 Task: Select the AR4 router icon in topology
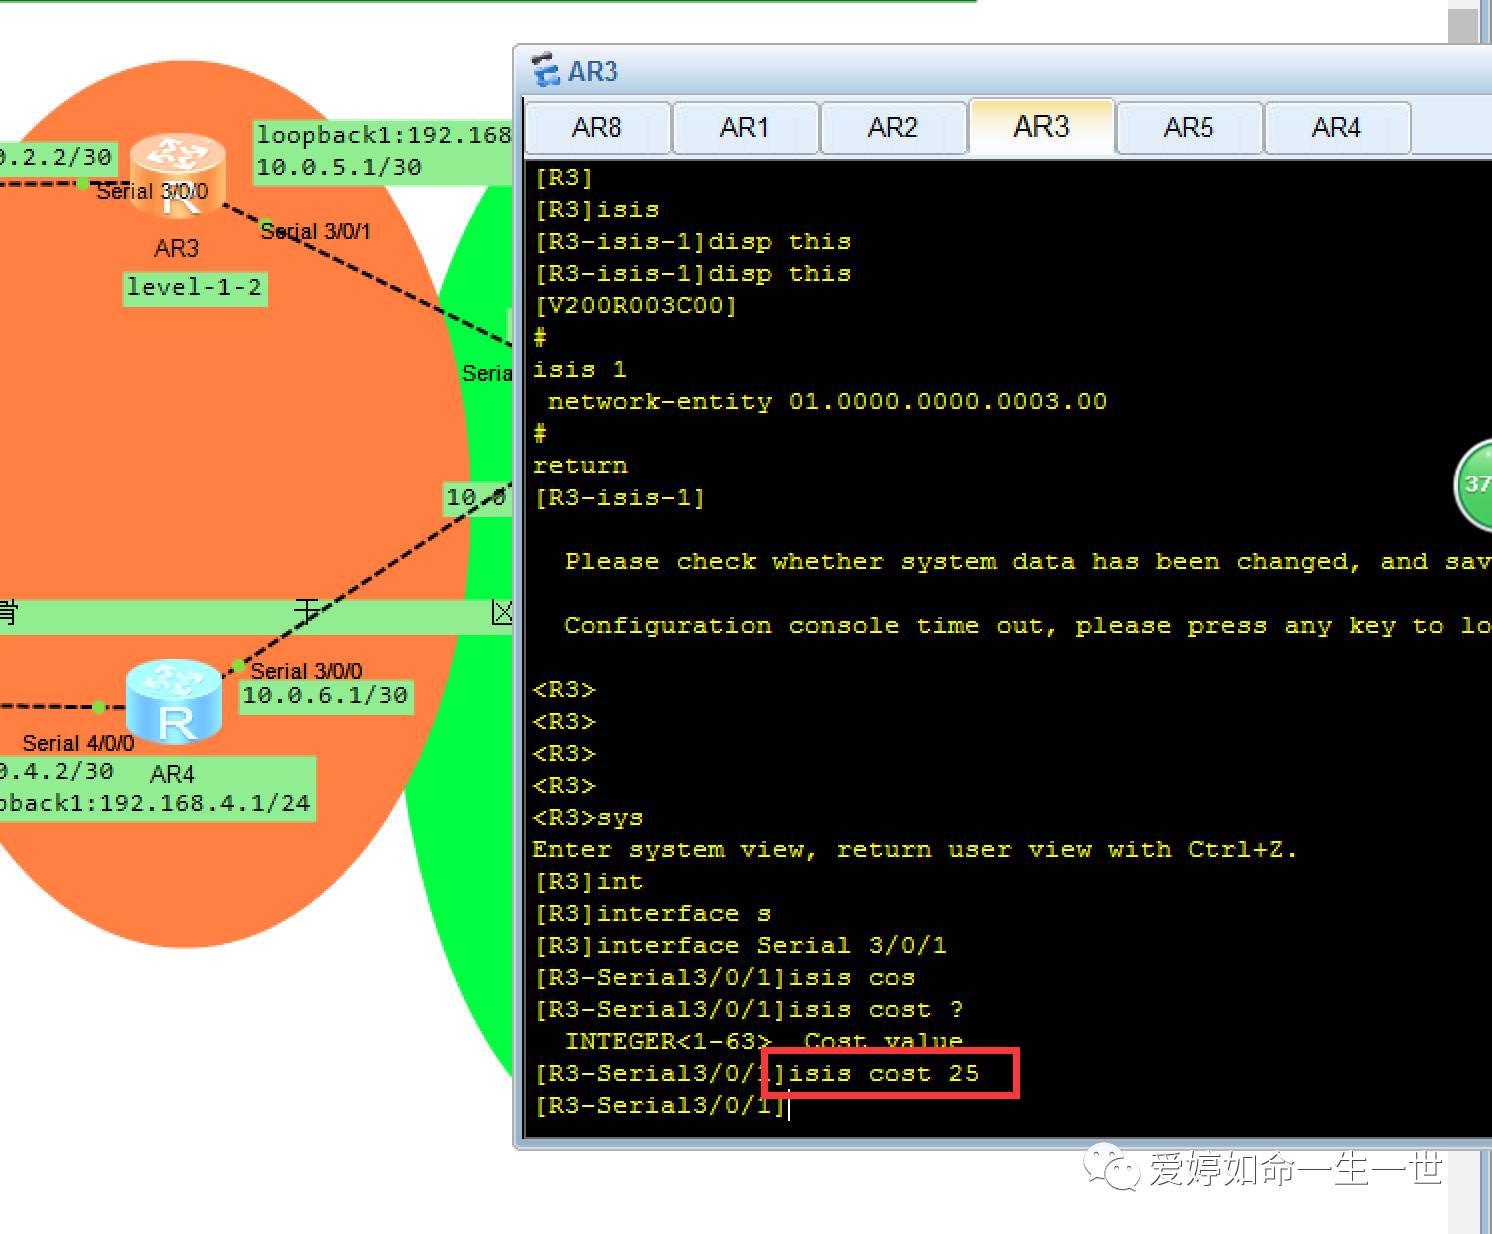[174, 701]
